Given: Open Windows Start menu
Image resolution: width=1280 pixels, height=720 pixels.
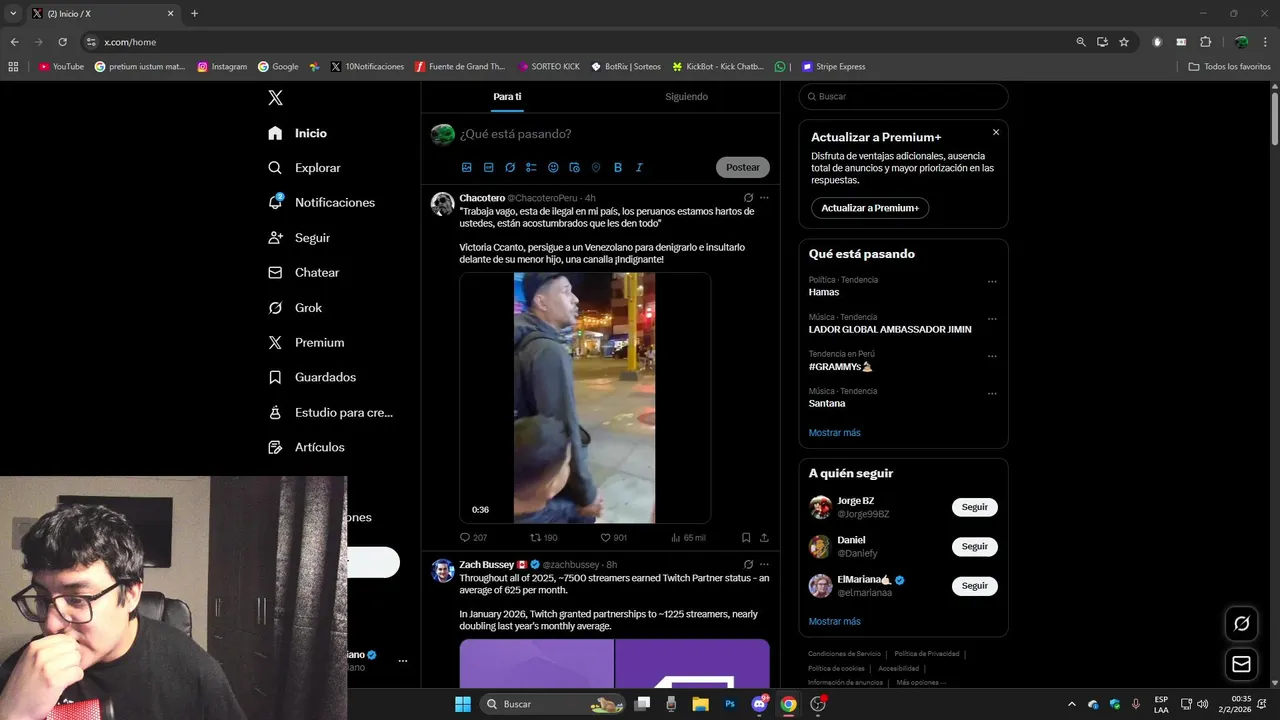Looking at the screenshot, I should point(463,704).
